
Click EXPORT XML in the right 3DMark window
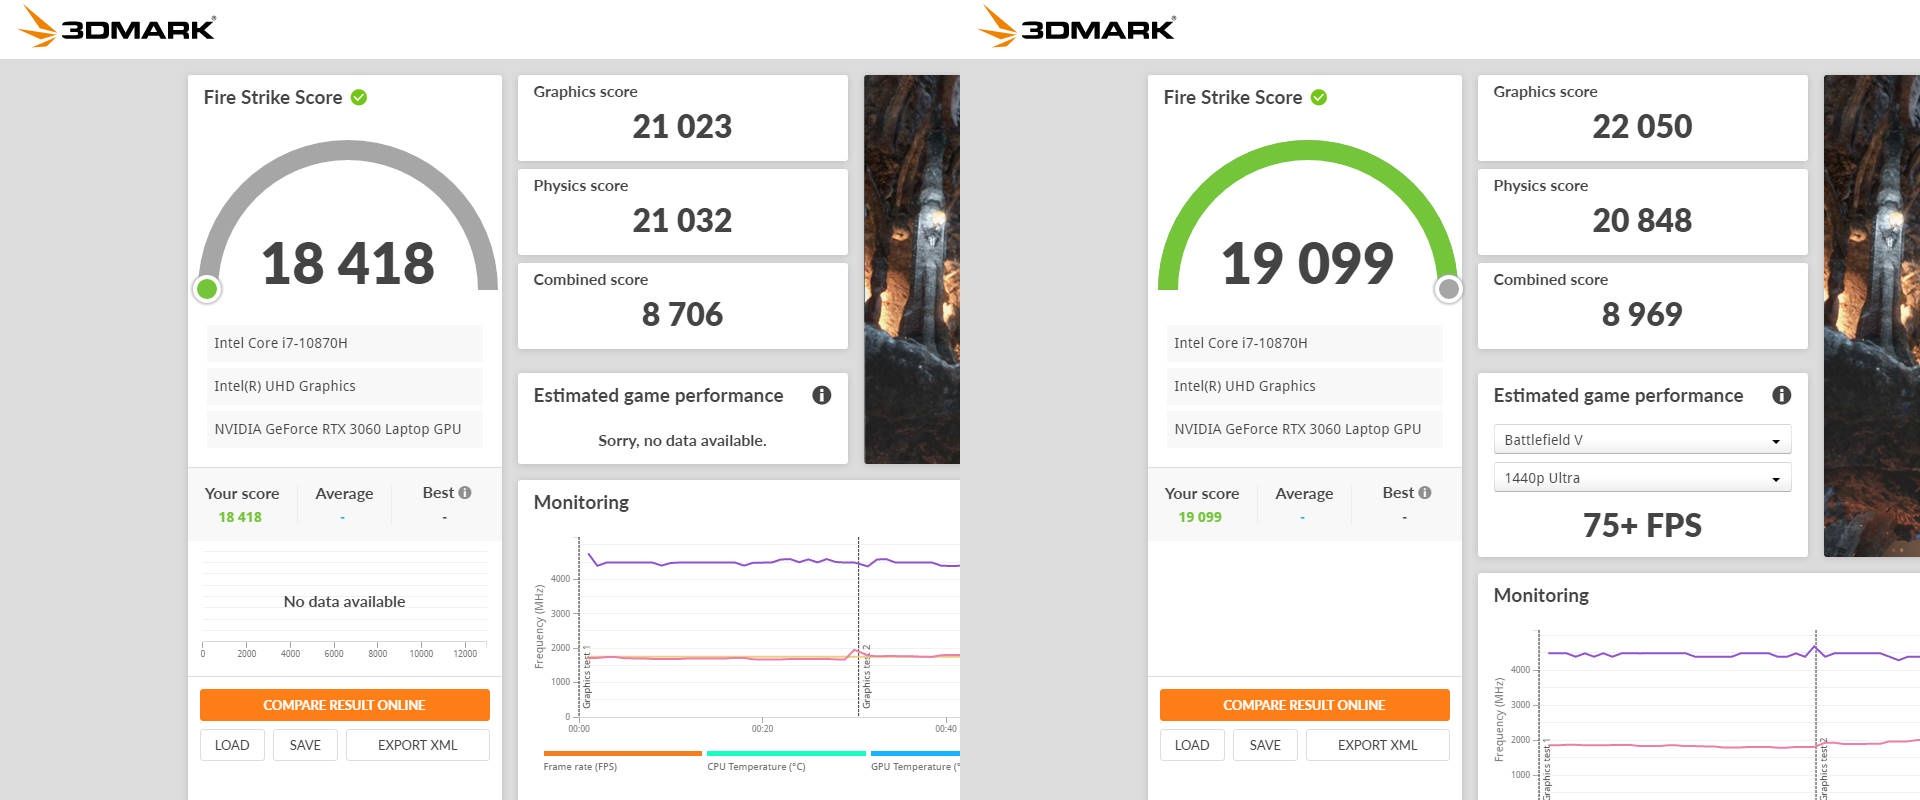pos(1378,745)
